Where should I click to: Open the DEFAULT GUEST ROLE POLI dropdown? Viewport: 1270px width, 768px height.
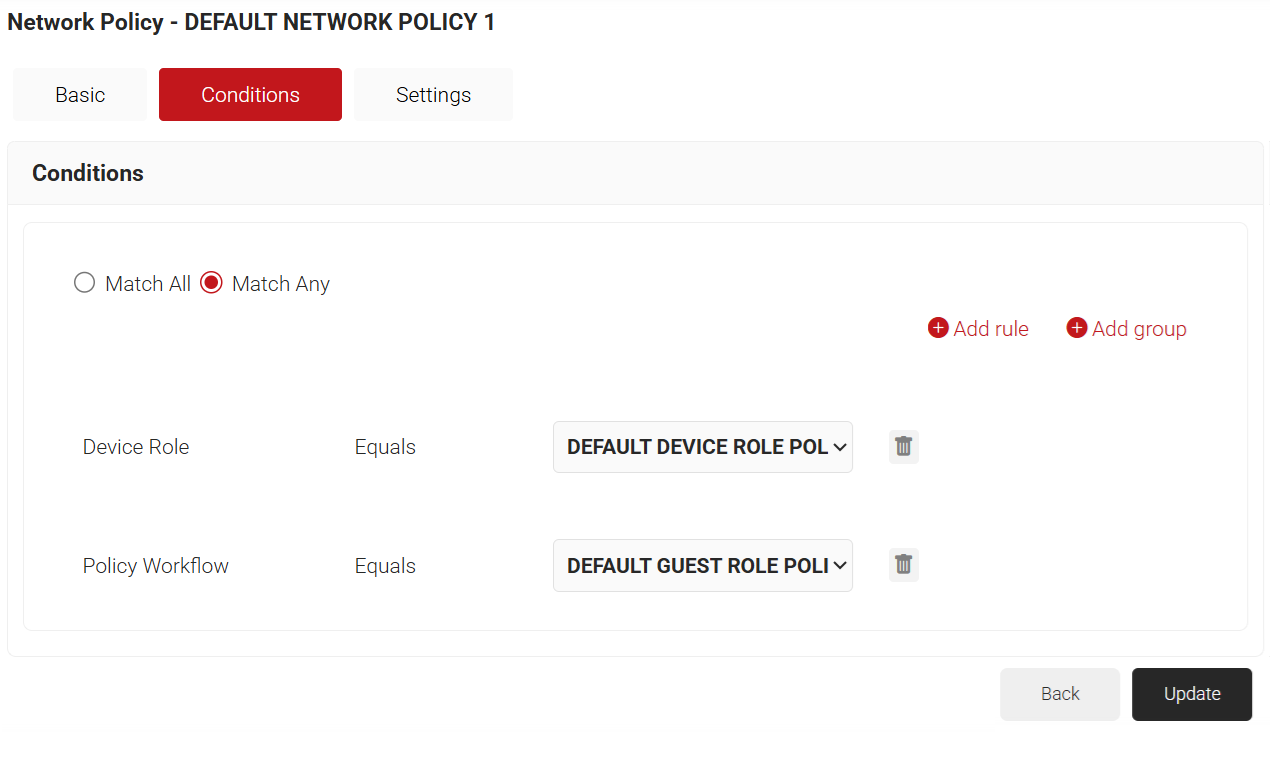[x=696, y=565]
